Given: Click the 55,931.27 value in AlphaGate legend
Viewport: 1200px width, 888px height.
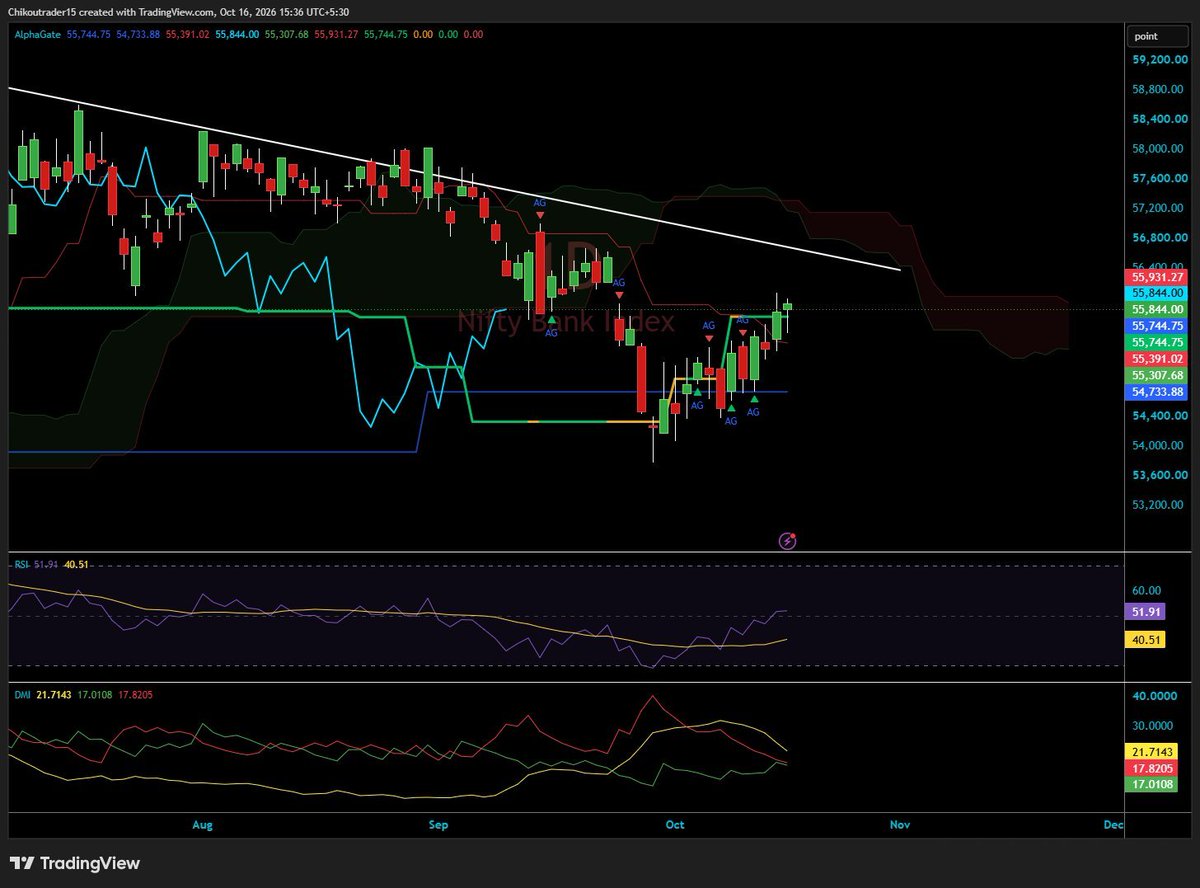Looking at the screenshot, I should pyautogui.click(x=338, y=34).
